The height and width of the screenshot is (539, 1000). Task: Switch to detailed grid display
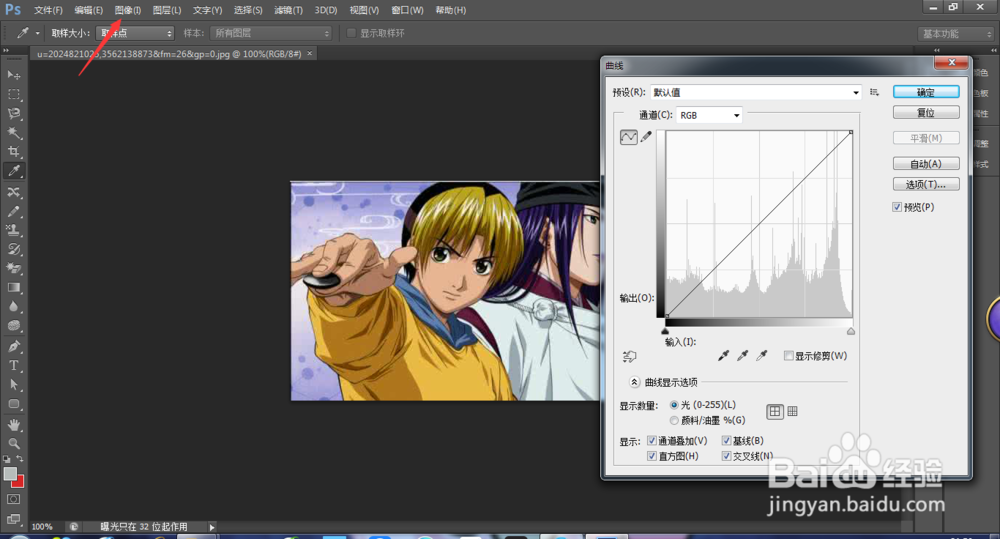click(792, 411)
